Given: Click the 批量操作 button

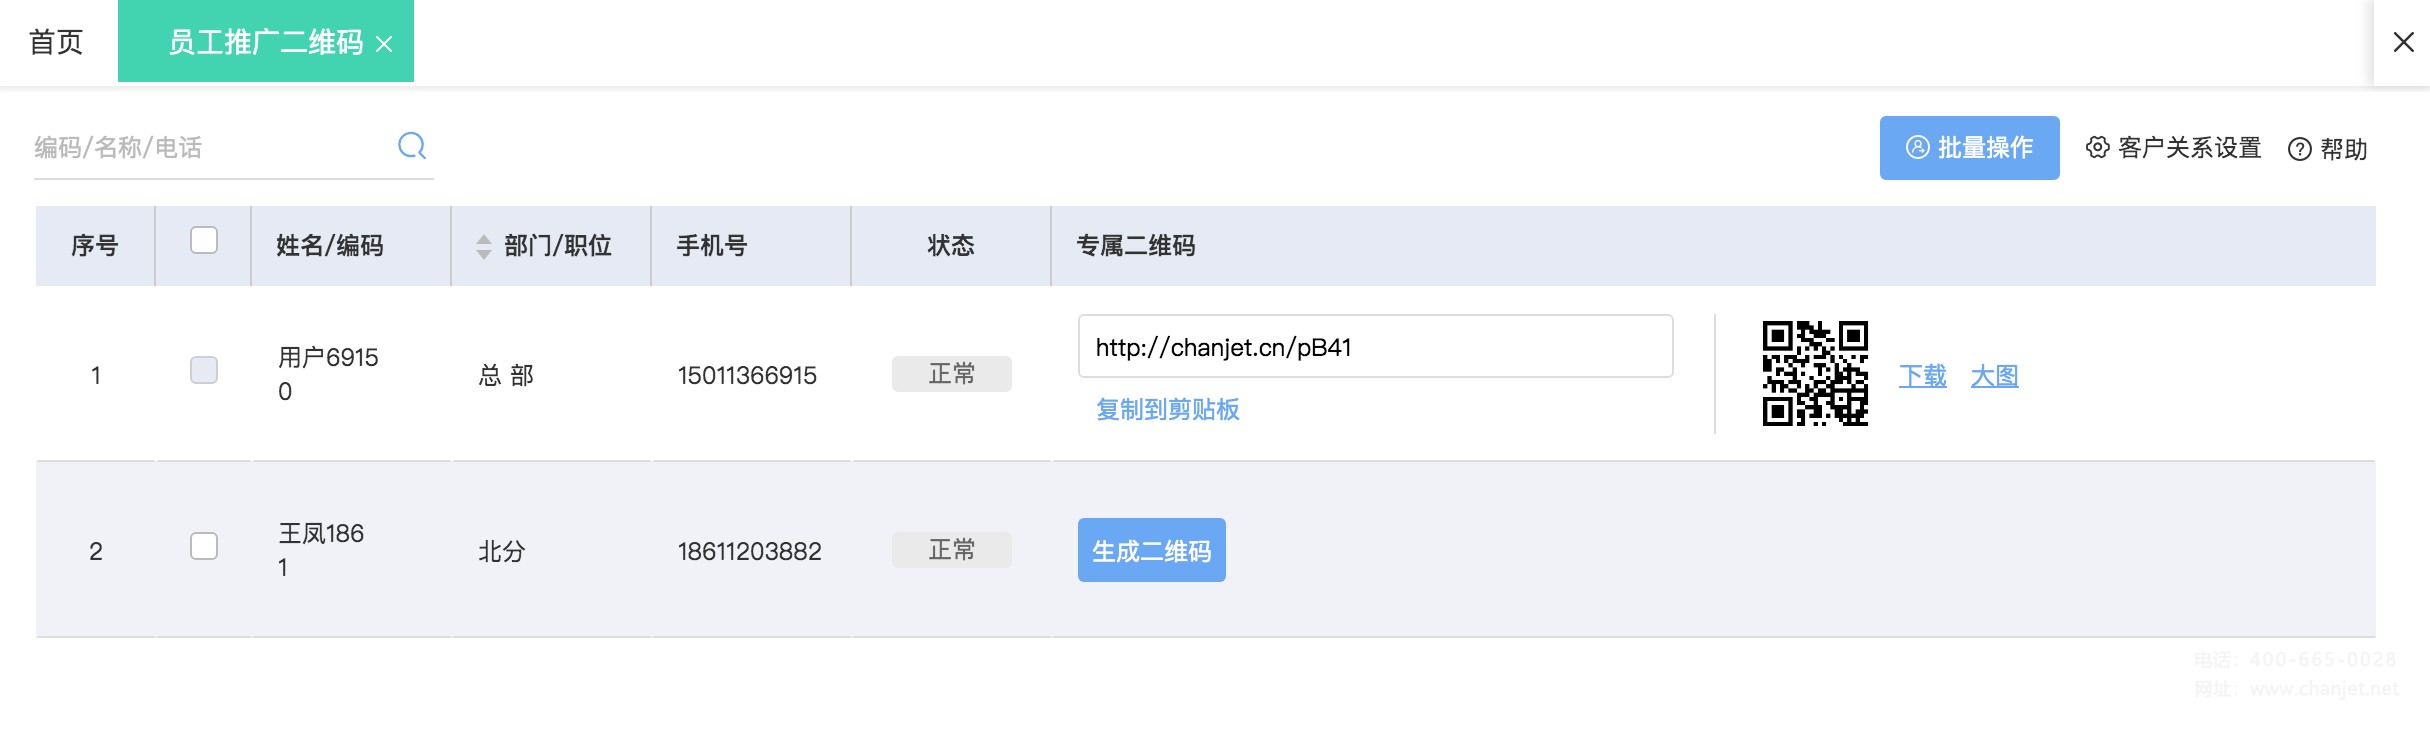Looking at the screenshot, I should pyautogui.click(x=1970, y=148).
